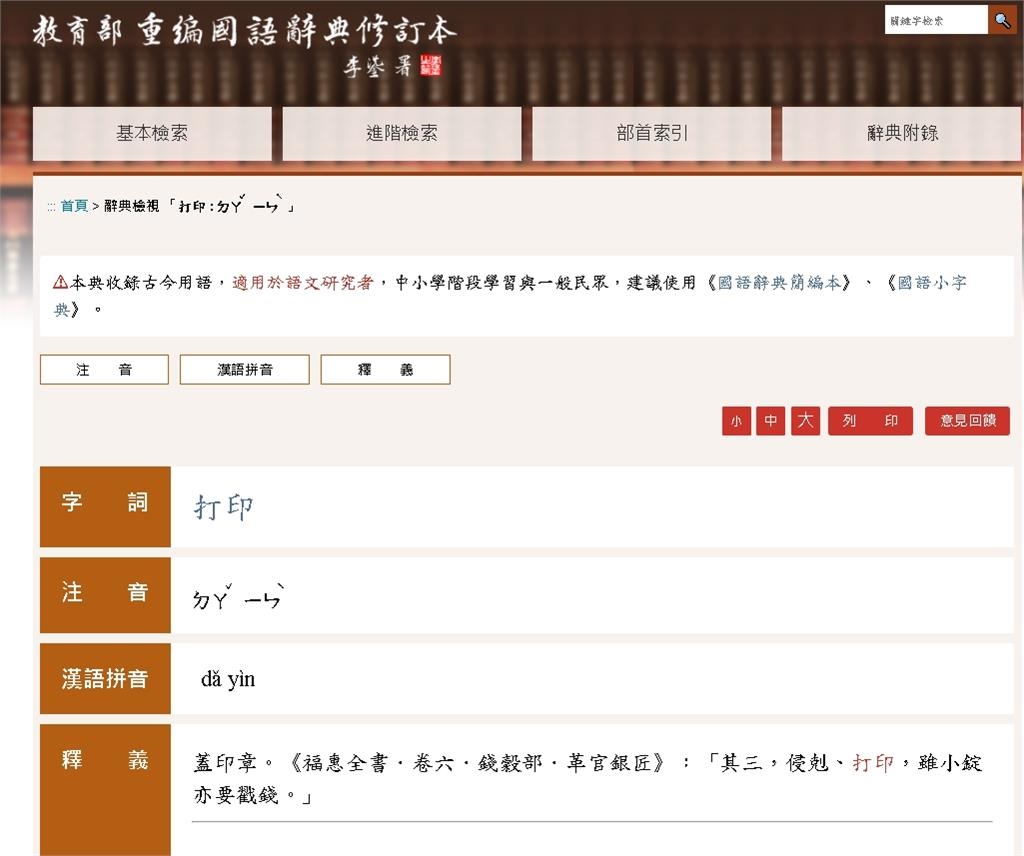Select 大 font size
The width and height of the screenshot is (1024, 856).
[x=805, y=421]
